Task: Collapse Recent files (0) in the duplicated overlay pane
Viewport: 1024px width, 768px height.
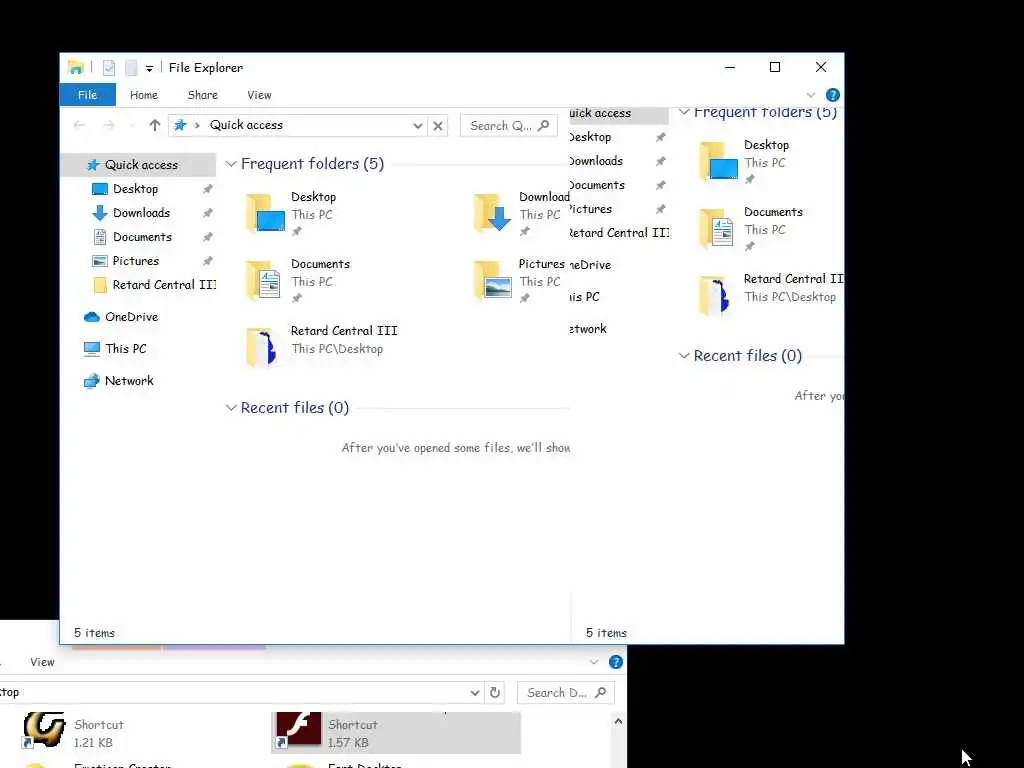Action: tap(684, 356)
